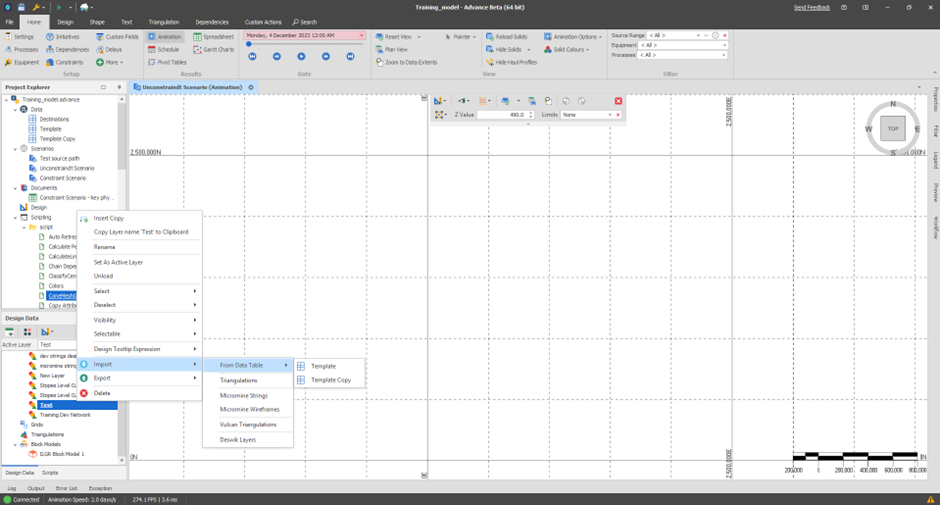
Task: Select Template Copy from data table submenu
Action: [x=330, y=380]
